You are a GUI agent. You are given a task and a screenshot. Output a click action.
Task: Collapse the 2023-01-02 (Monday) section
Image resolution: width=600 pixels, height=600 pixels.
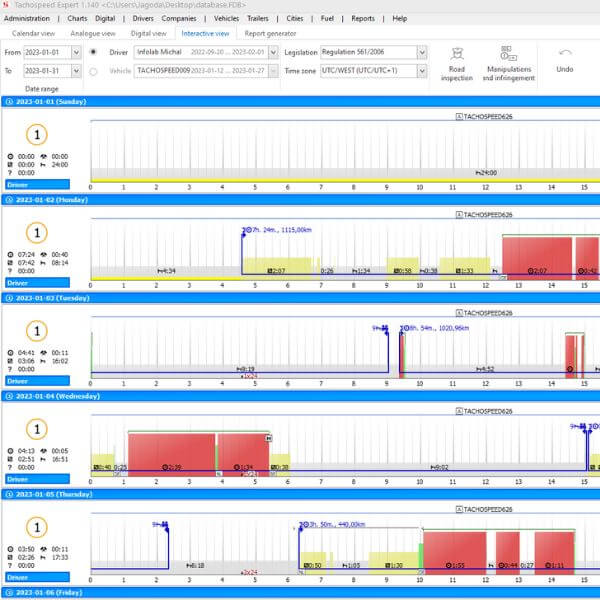[7, 200]
